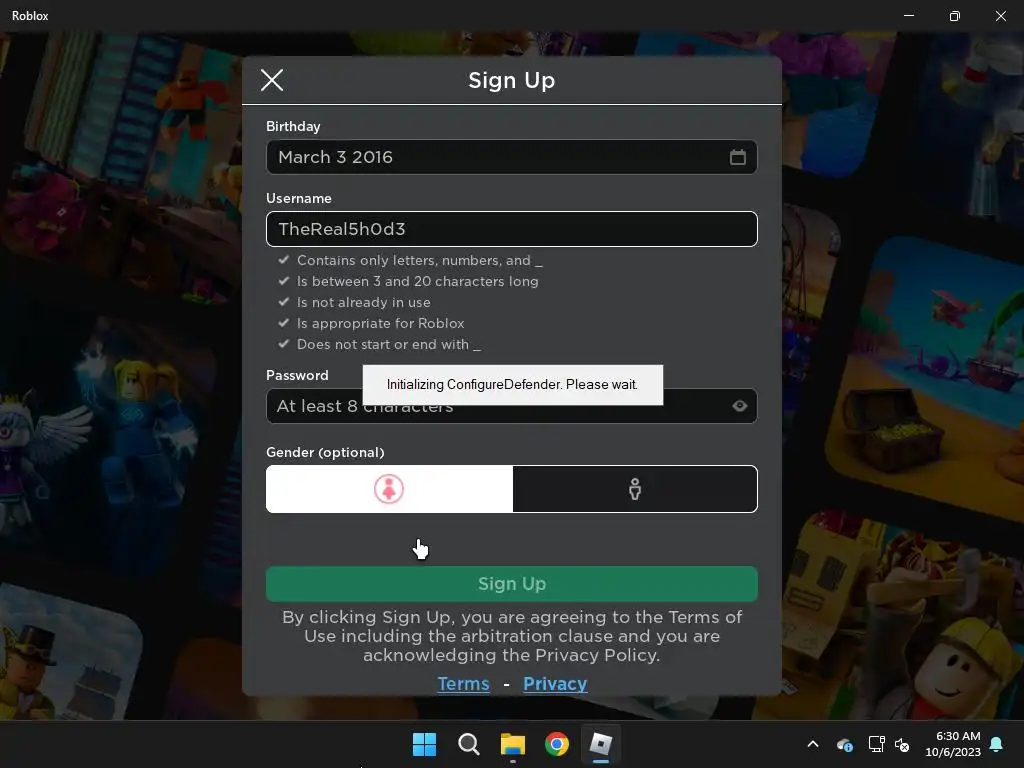Open the Terms link
The image size is (1024, 768).
(x=463, y=684)
